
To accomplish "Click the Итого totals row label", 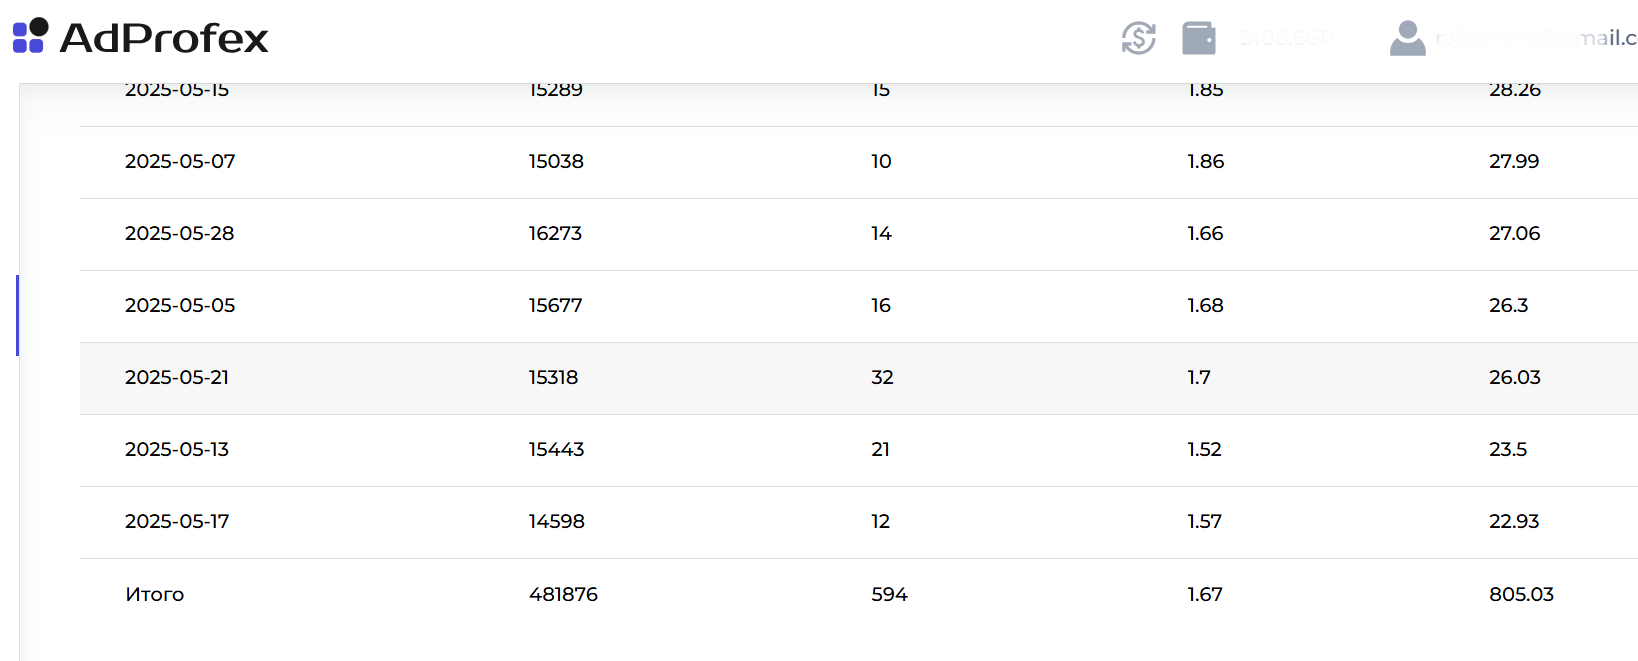I will click(x=155, y=594).
